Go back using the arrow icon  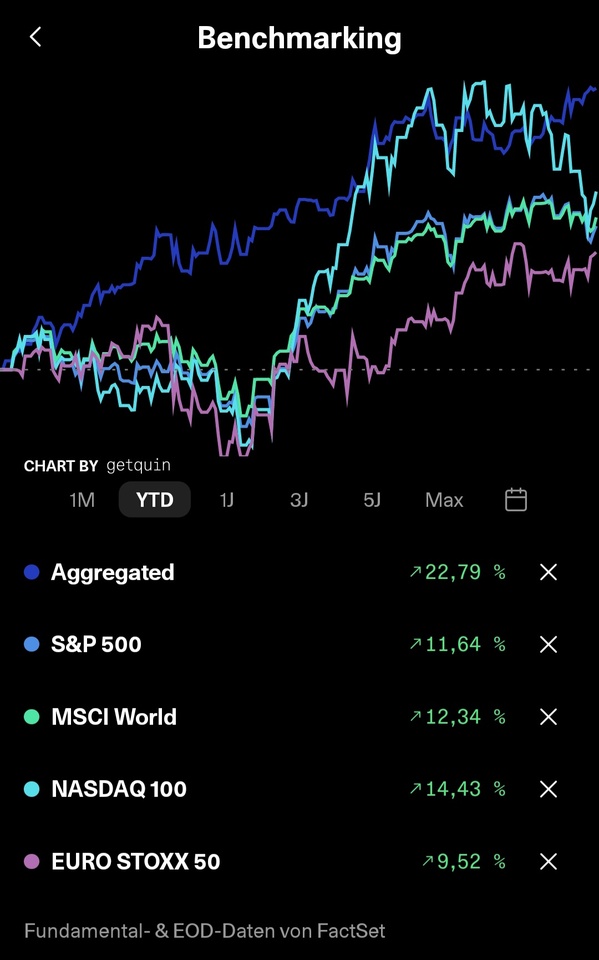click(36, 37)
